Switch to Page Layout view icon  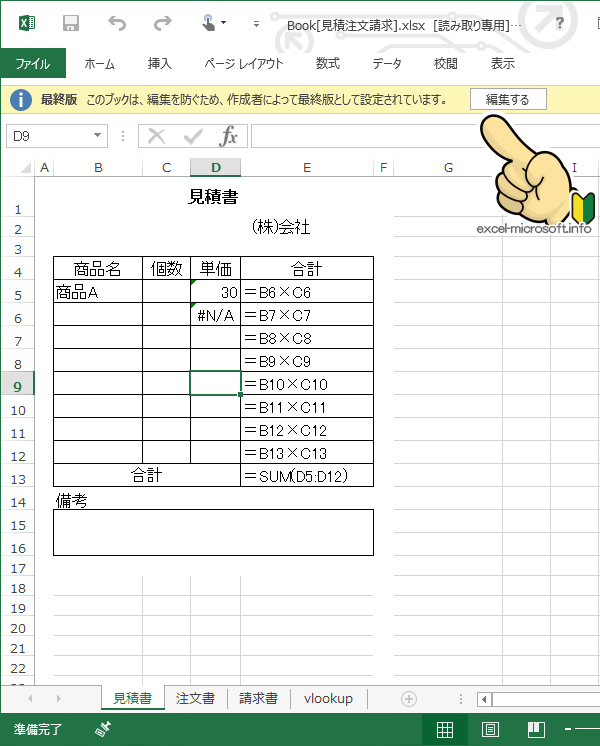click(x=490, y=729)
